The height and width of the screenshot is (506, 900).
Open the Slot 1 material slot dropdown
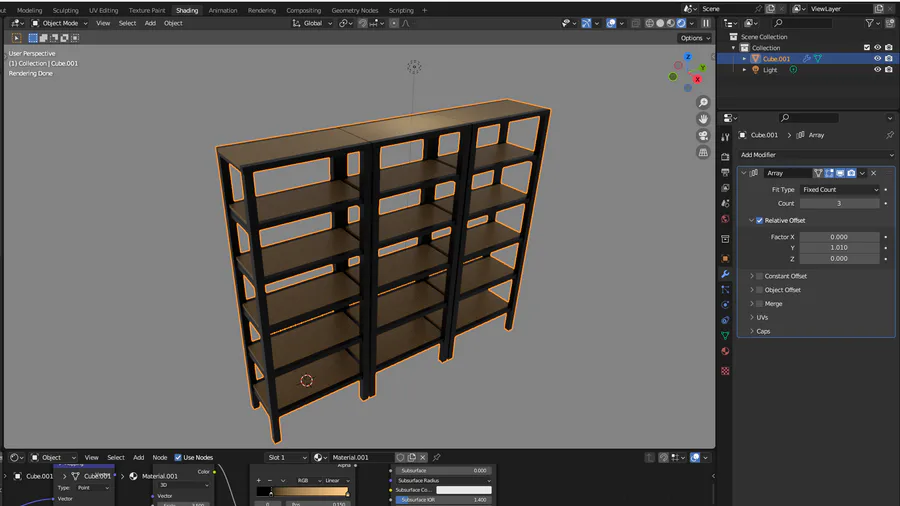coord(287,457)
